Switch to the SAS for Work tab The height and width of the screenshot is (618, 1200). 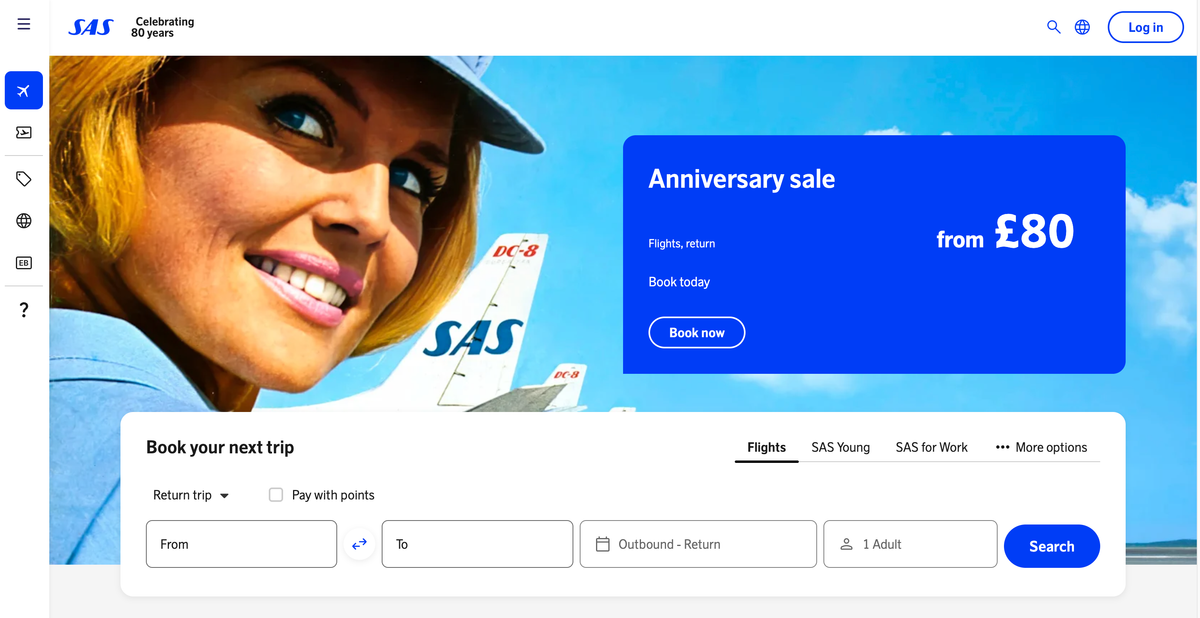(x=931, y=447)
